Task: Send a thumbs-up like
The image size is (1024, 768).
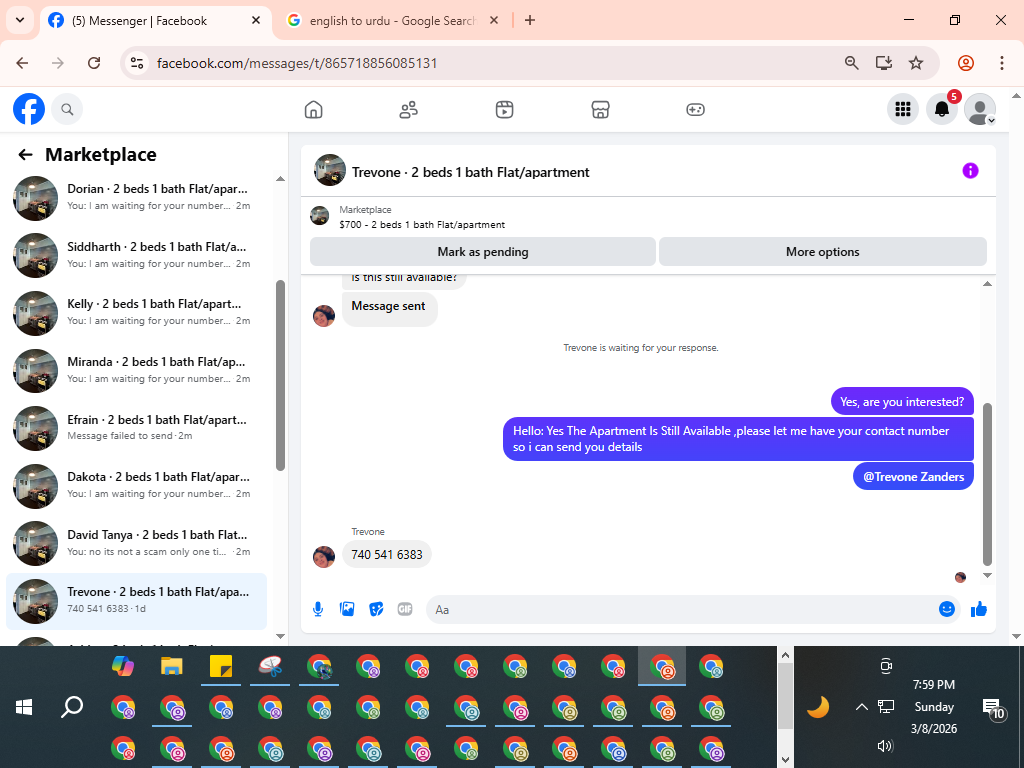Action: coord(978,609)
